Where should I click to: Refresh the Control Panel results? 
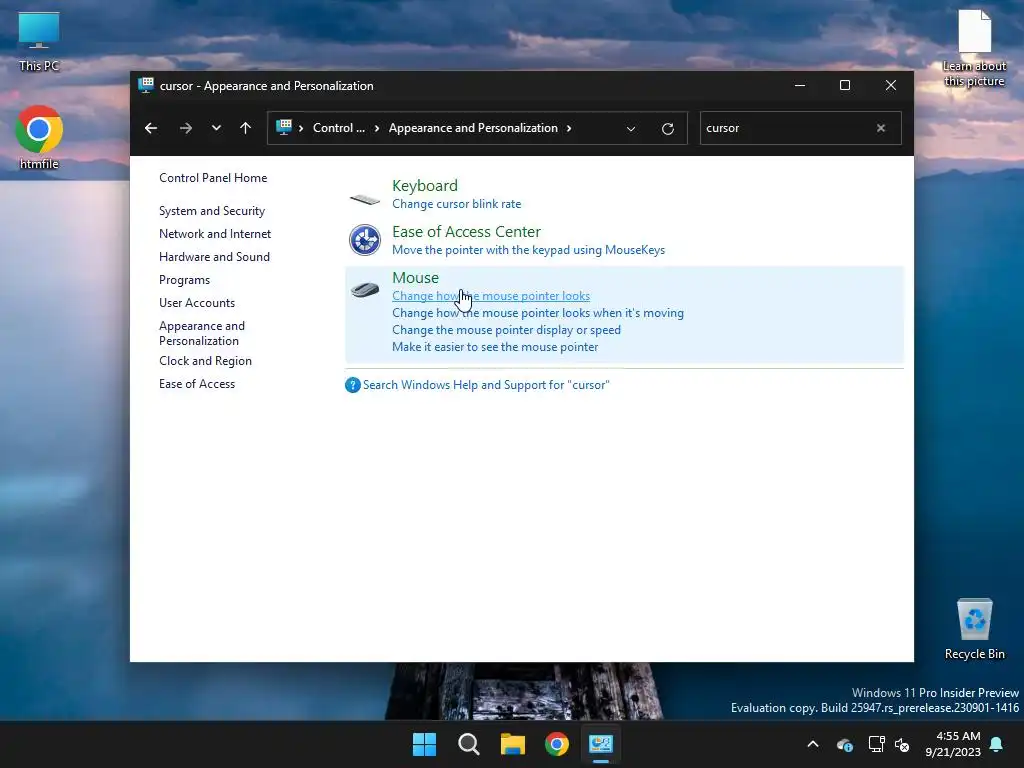tap(667, 129)
